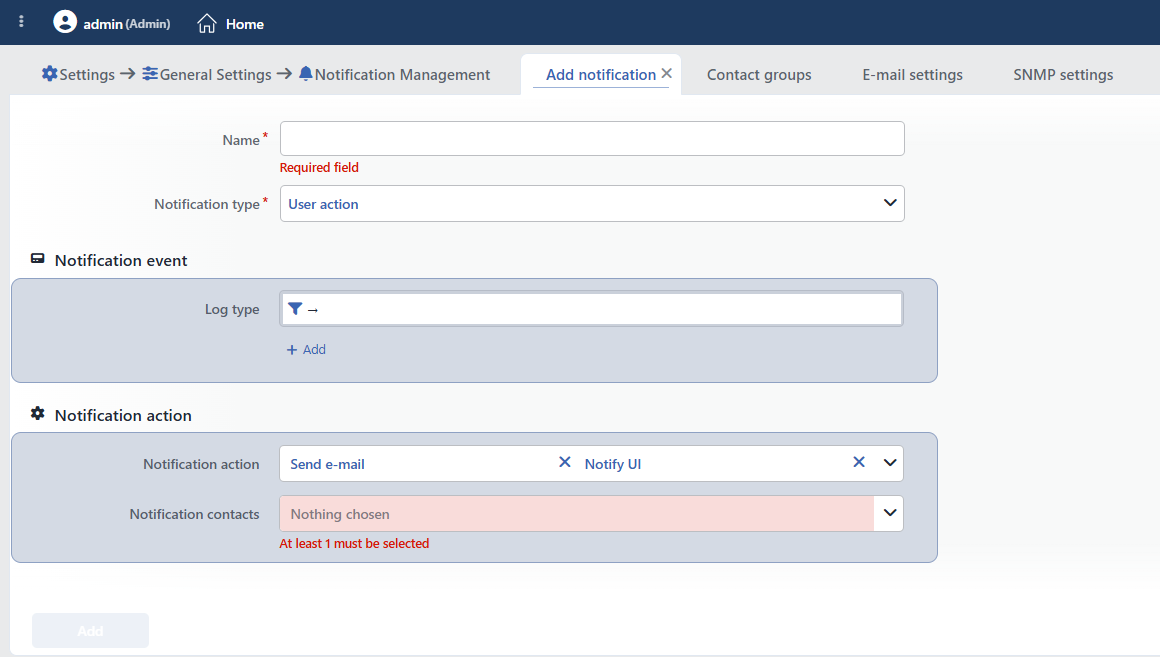Click the Notification action section gear icon
Screen dimensions: 1160x657
pyautogui.click(x=38, y=414)
